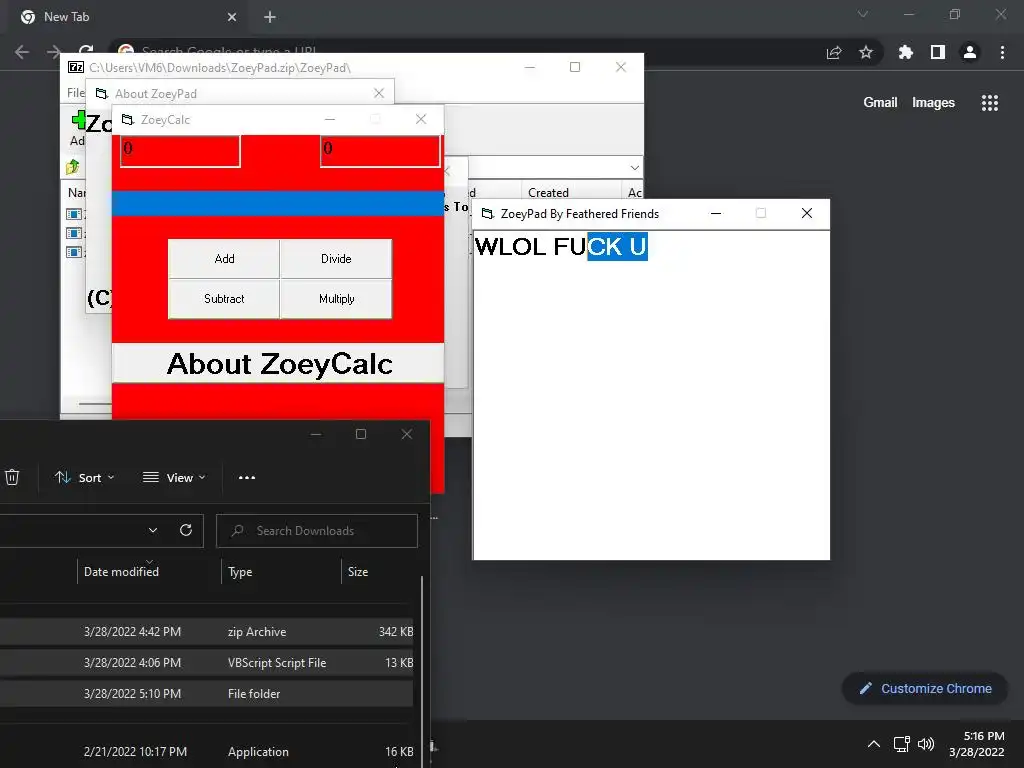Open the taskbar clock 5:16 PM
This screenshot has height=768, width=1024.
pyautogui.click(x=977, y=744)
